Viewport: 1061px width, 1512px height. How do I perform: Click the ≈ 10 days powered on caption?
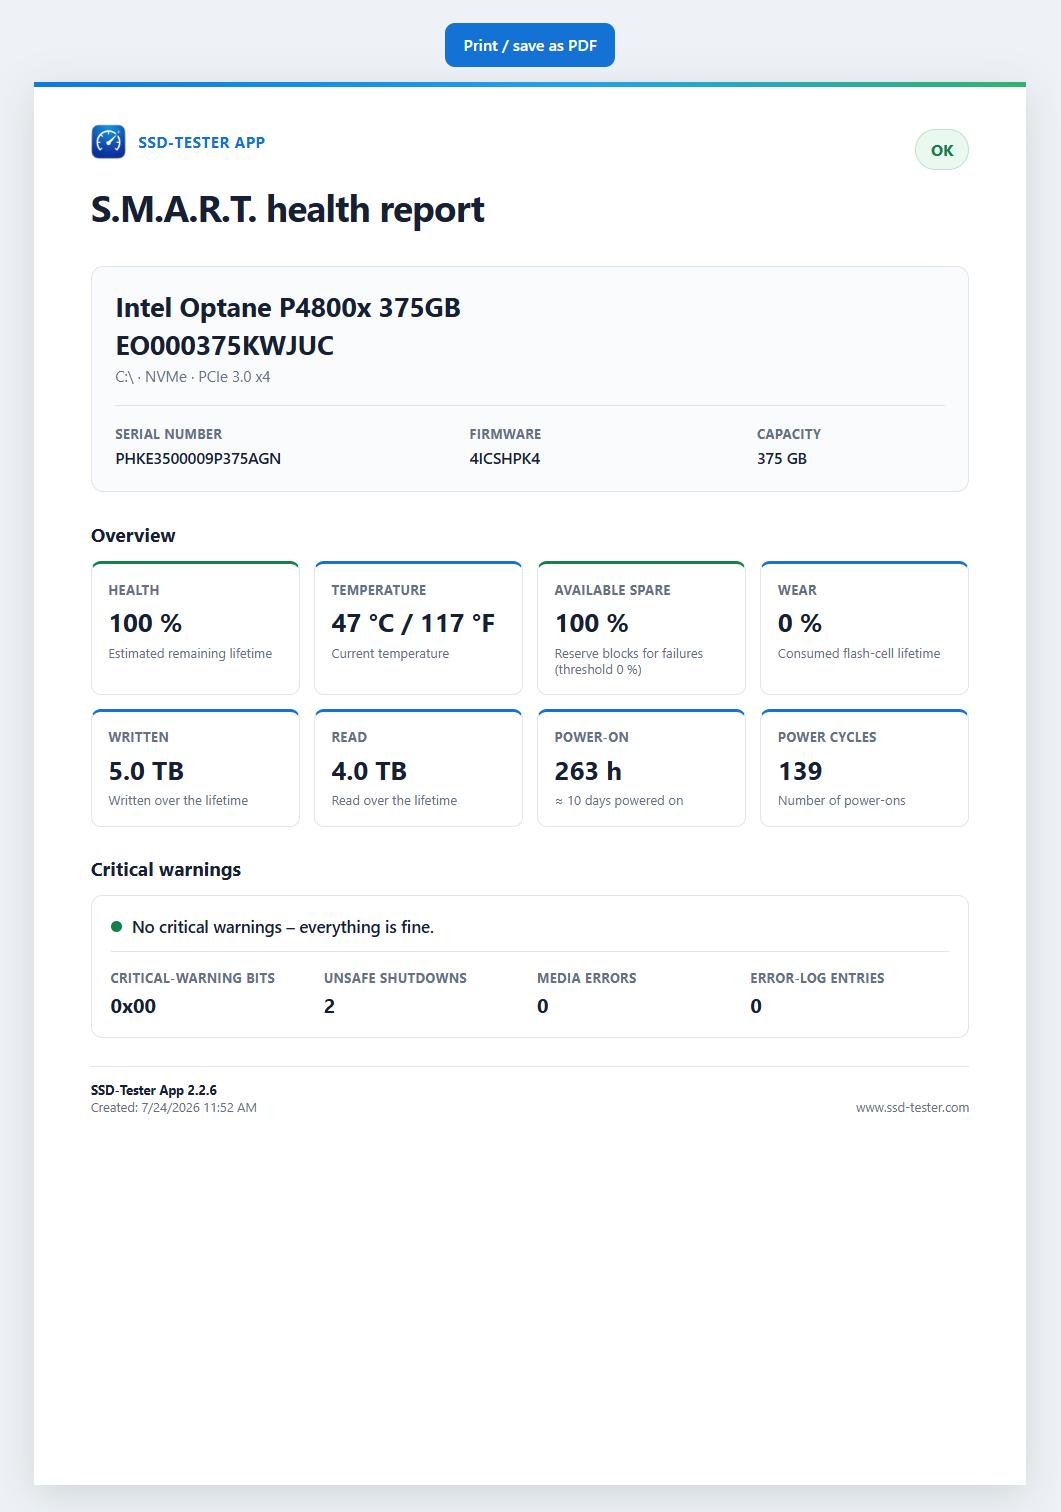619,800
